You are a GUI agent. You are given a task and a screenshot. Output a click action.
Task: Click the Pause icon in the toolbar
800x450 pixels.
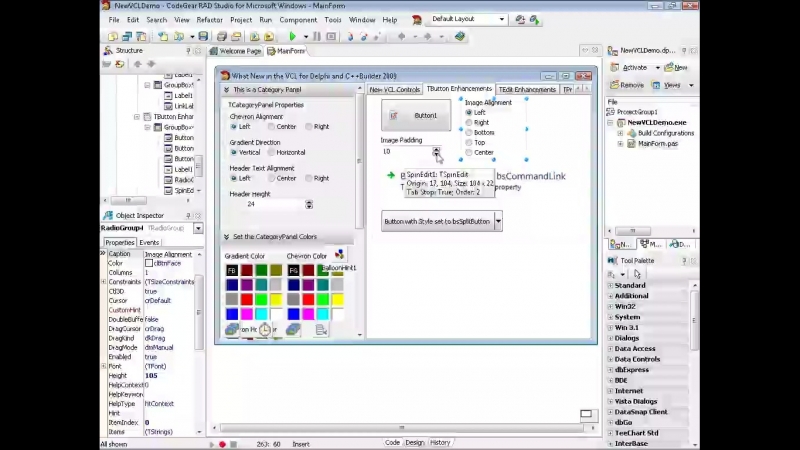pyautogui.click(x=317, y=37)
